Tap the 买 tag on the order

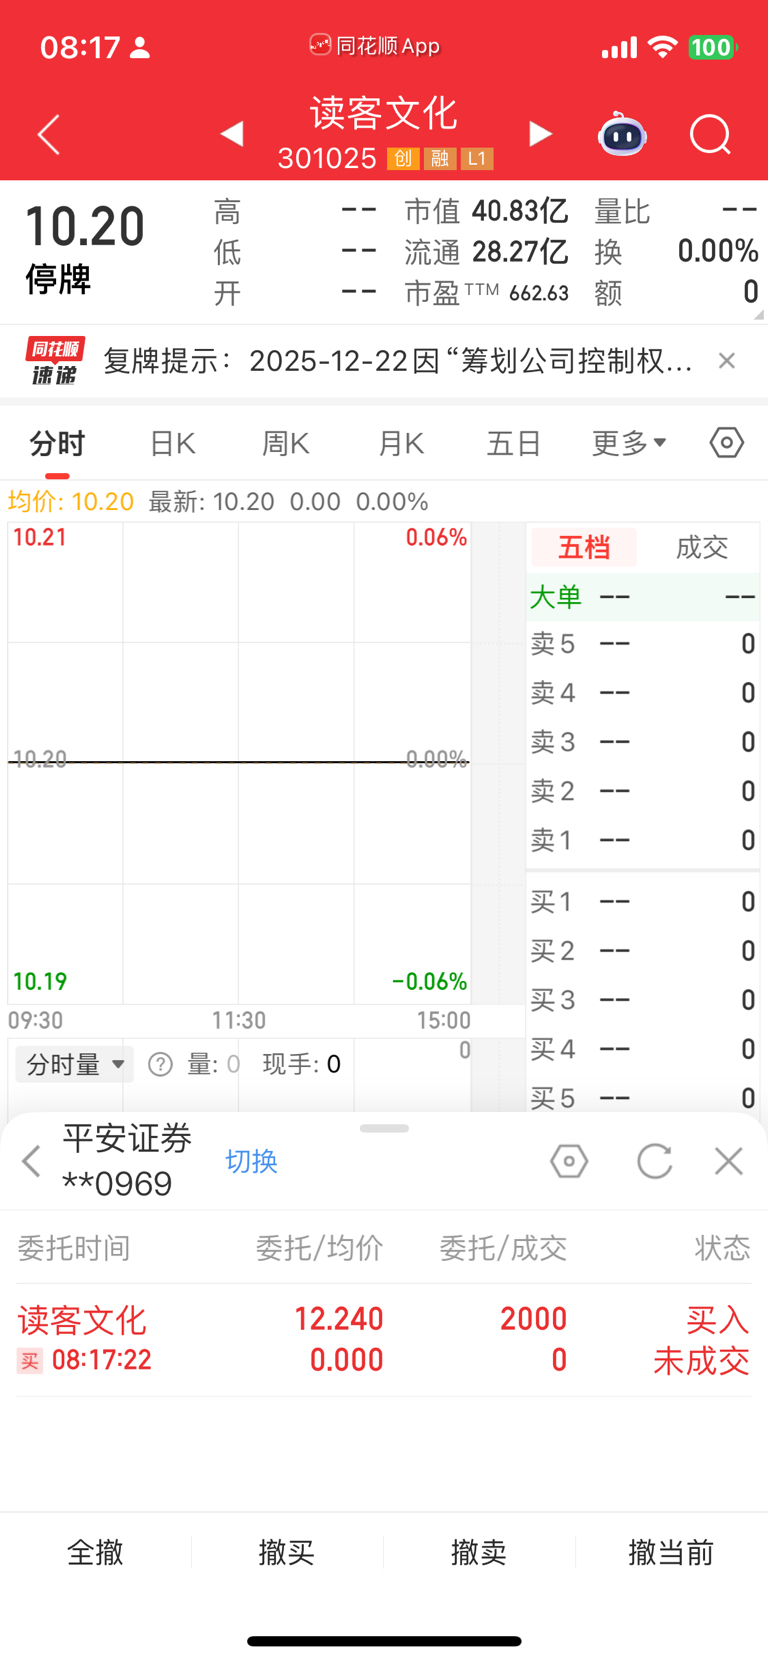30,1361
